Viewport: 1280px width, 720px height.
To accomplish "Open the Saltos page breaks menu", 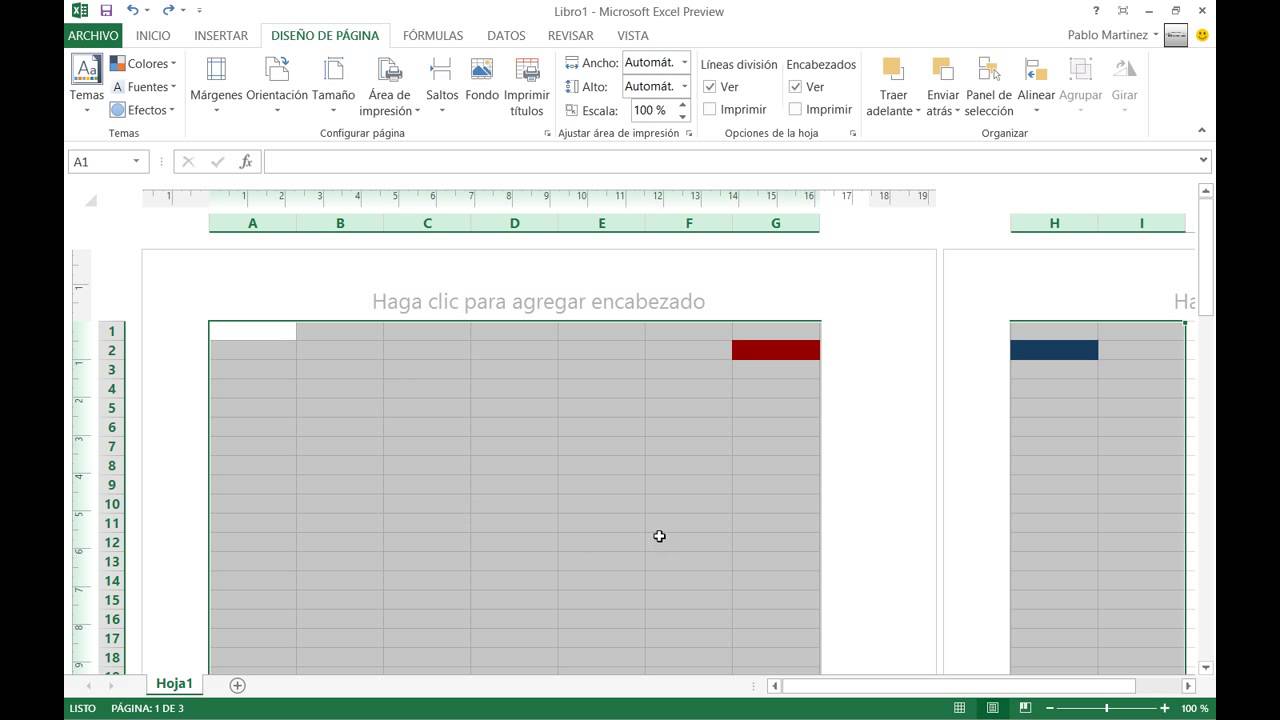I will click(442, 85).
